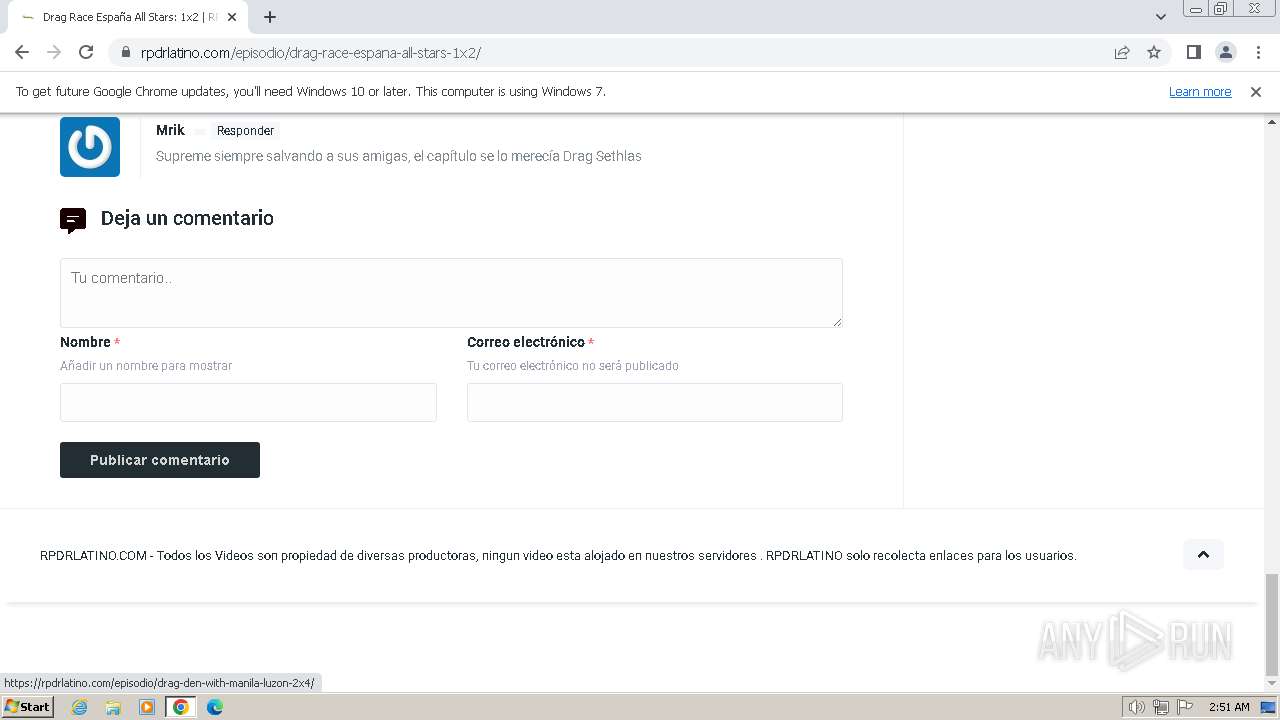
Task: Click the Correo electrónico input field
Action: tap(655, 402)
